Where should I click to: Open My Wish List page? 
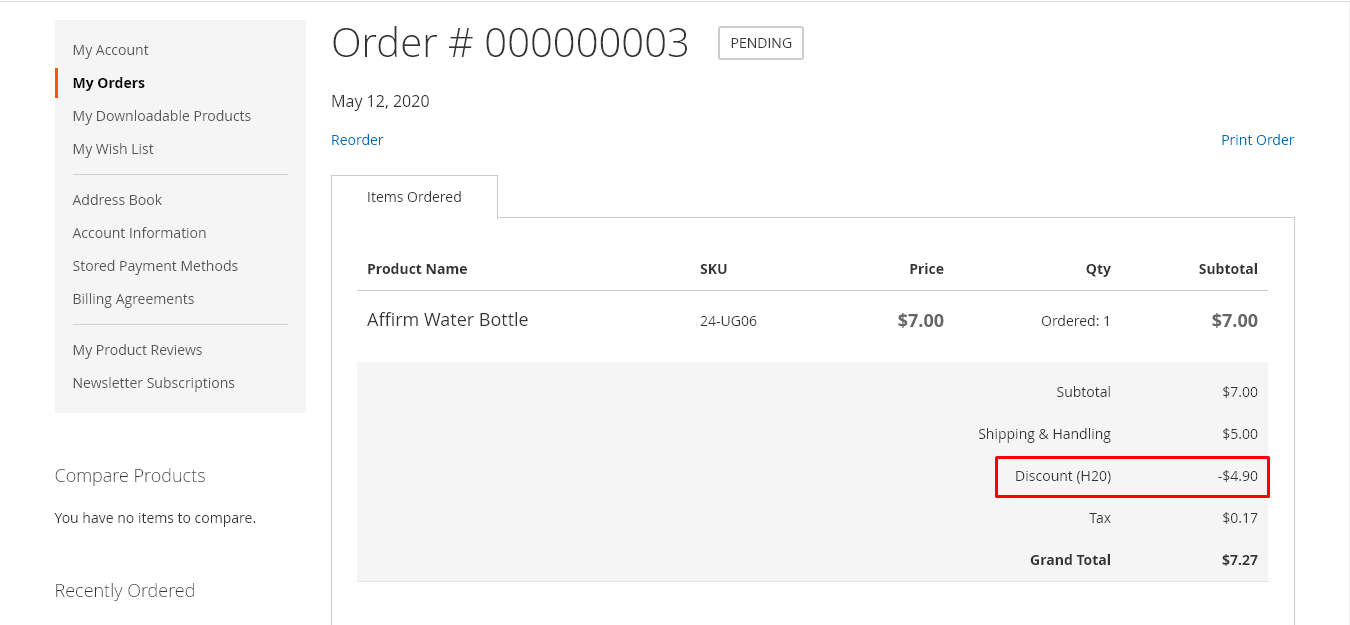tap(113, 149)
